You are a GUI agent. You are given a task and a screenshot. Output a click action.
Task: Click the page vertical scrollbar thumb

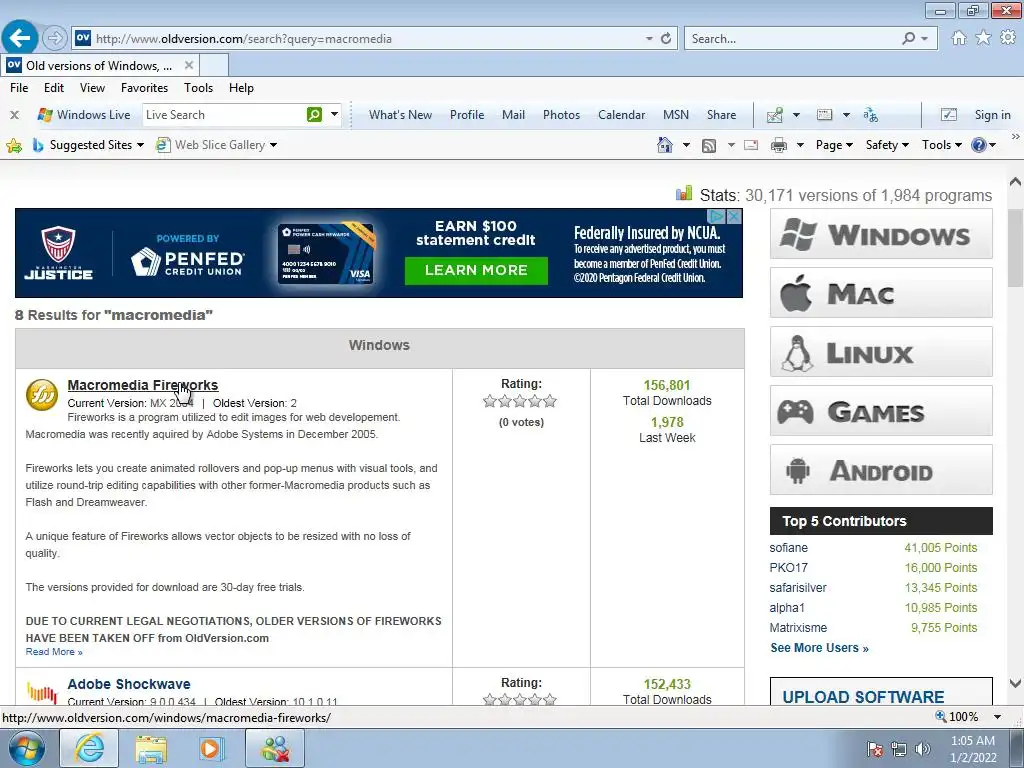tap(1015, 248)
